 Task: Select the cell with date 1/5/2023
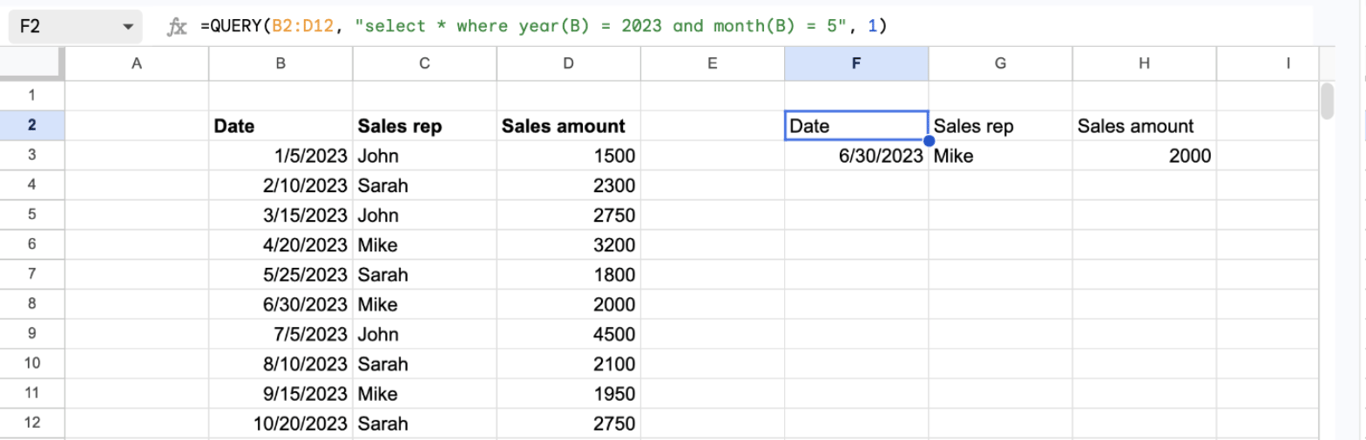point(281,155)
